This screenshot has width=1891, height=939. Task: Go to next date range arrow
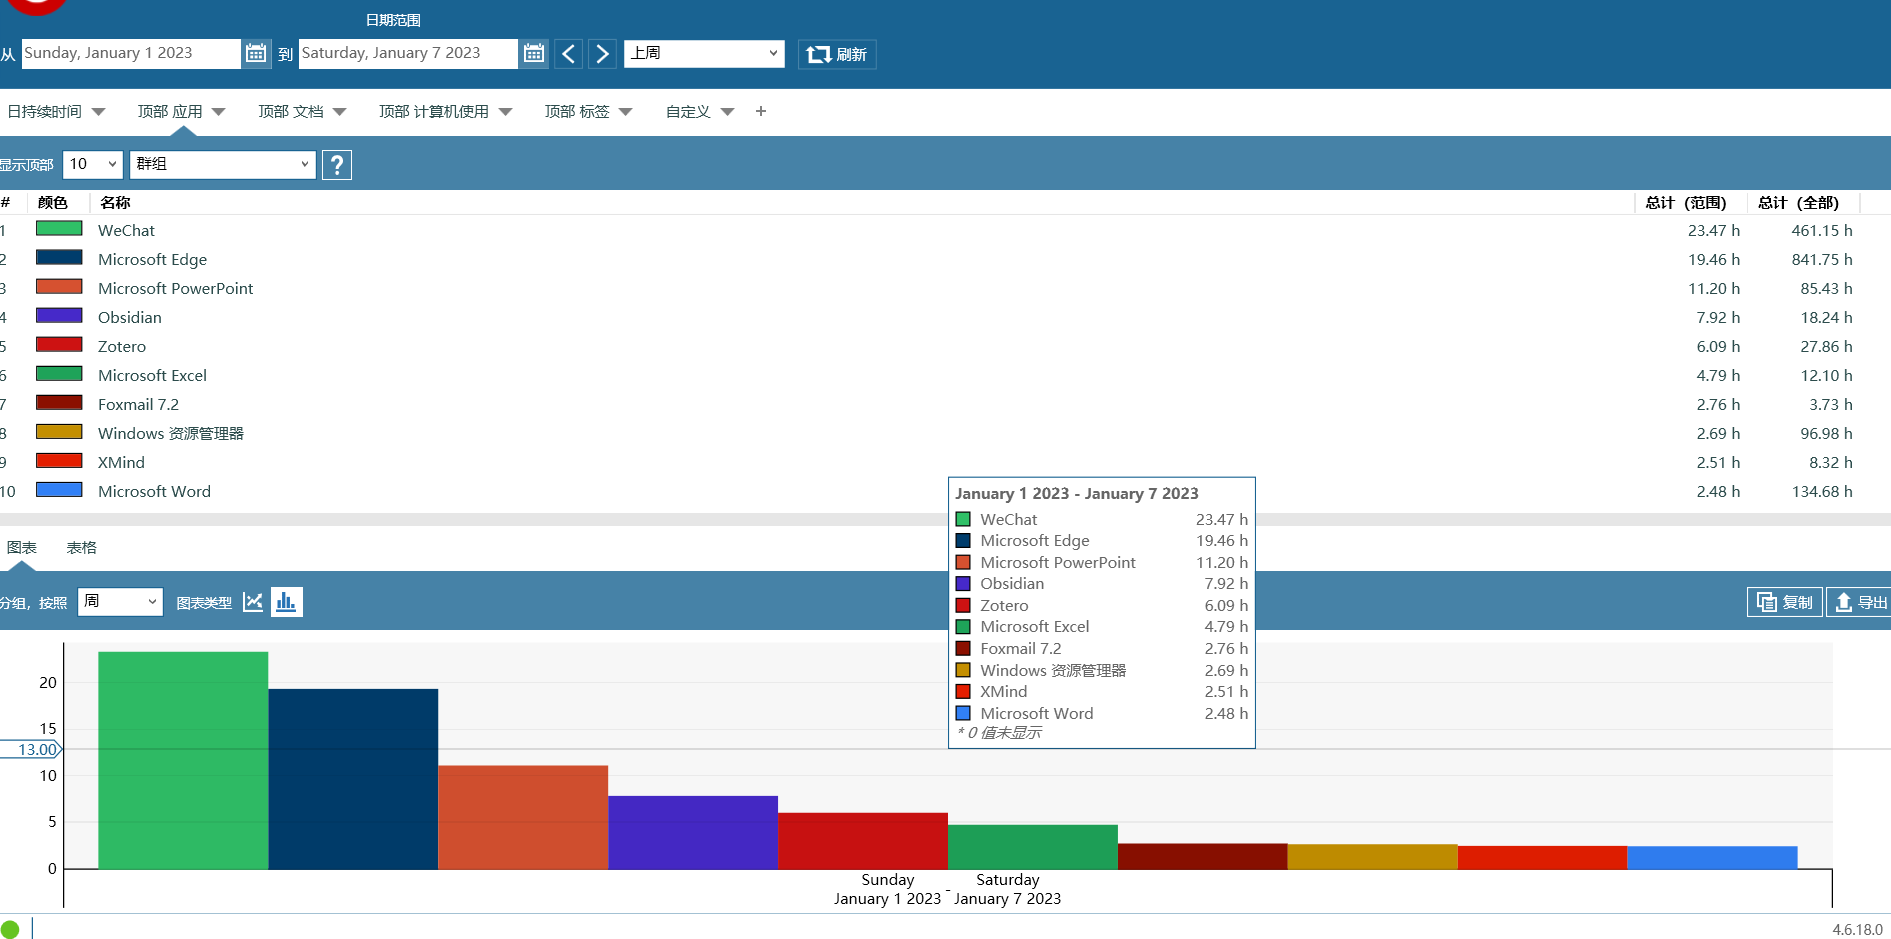[602, 53]
